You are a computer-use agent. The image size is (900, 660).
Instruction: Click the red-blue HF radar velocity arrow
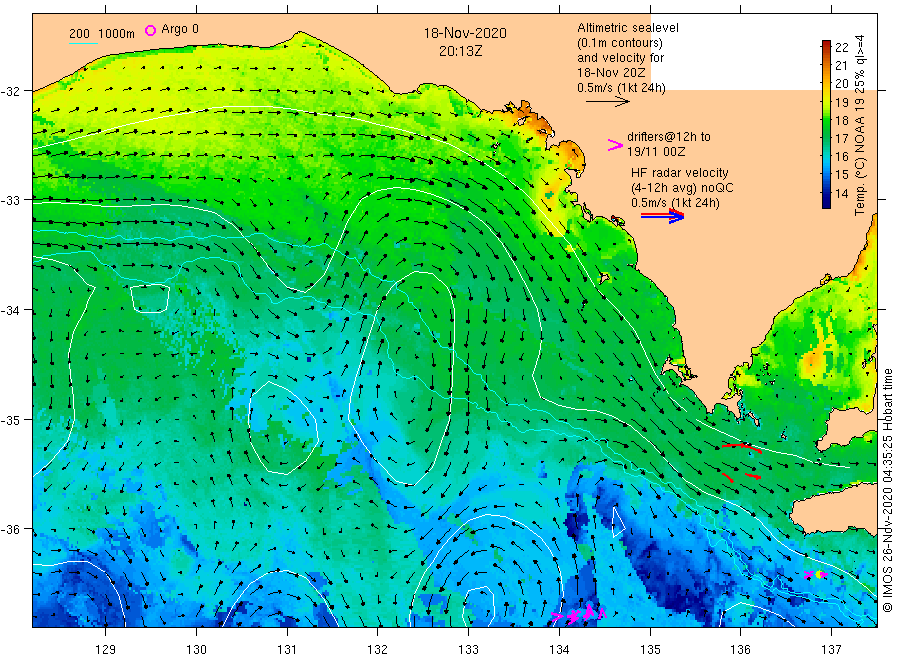coord(662,216)
